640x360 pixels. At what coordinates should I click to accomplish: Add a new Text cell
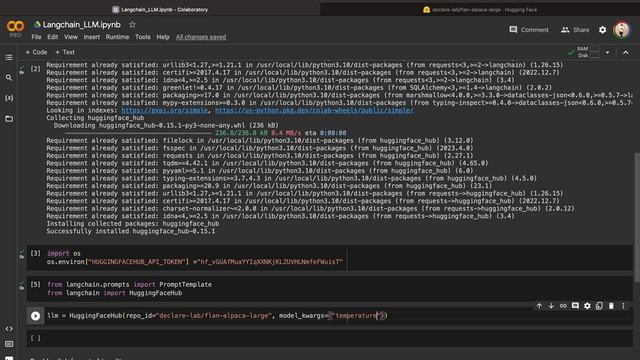click(65, 52)
